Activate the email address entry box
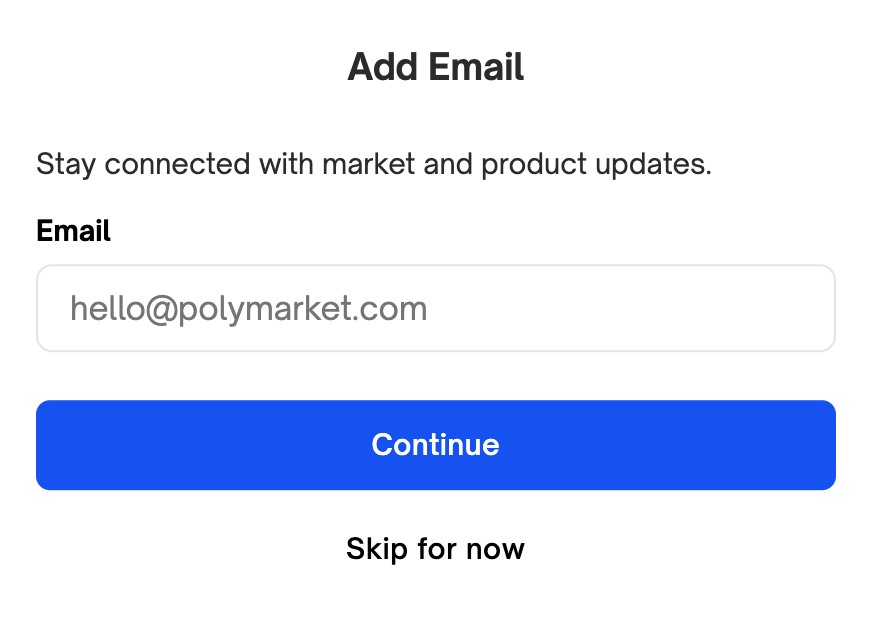This screenshot has height=632, width=872. pyautogui.click(x=435, y=308)
